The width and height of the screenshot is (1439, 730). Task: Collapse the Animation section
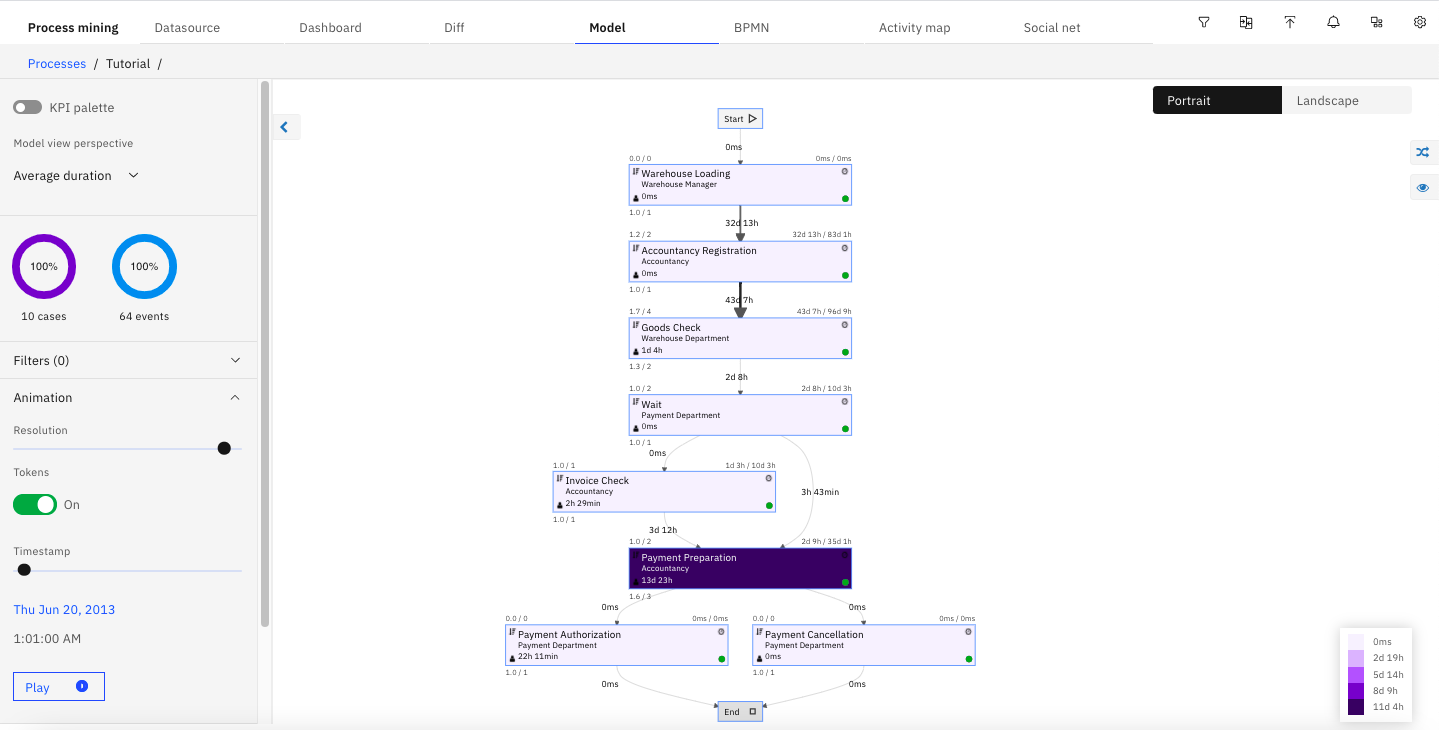235,398
